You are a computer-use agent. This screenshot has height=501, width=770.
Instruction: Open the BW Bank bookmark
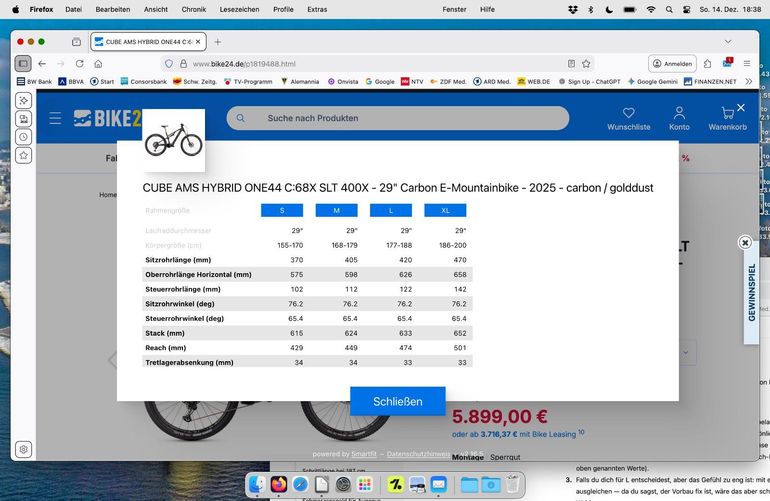coord(34,82)
